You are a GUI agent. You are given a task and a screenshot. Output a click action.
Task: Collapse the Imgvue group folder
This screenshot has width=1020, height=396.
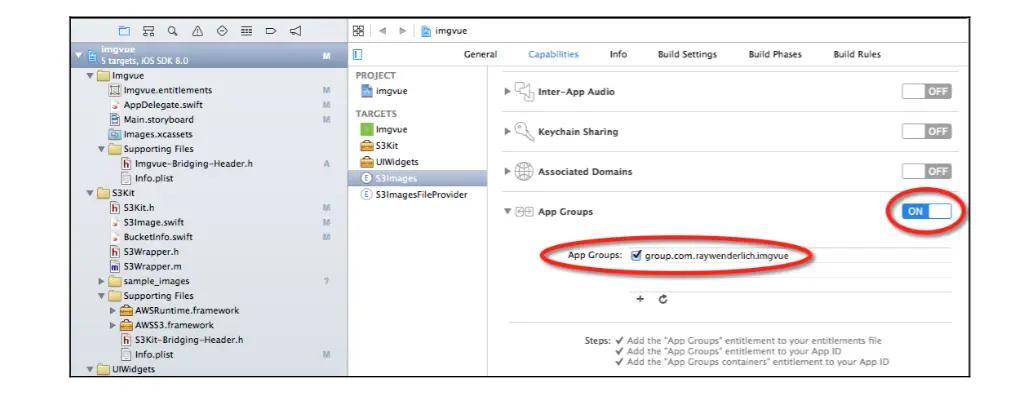(x=90, y=75)
